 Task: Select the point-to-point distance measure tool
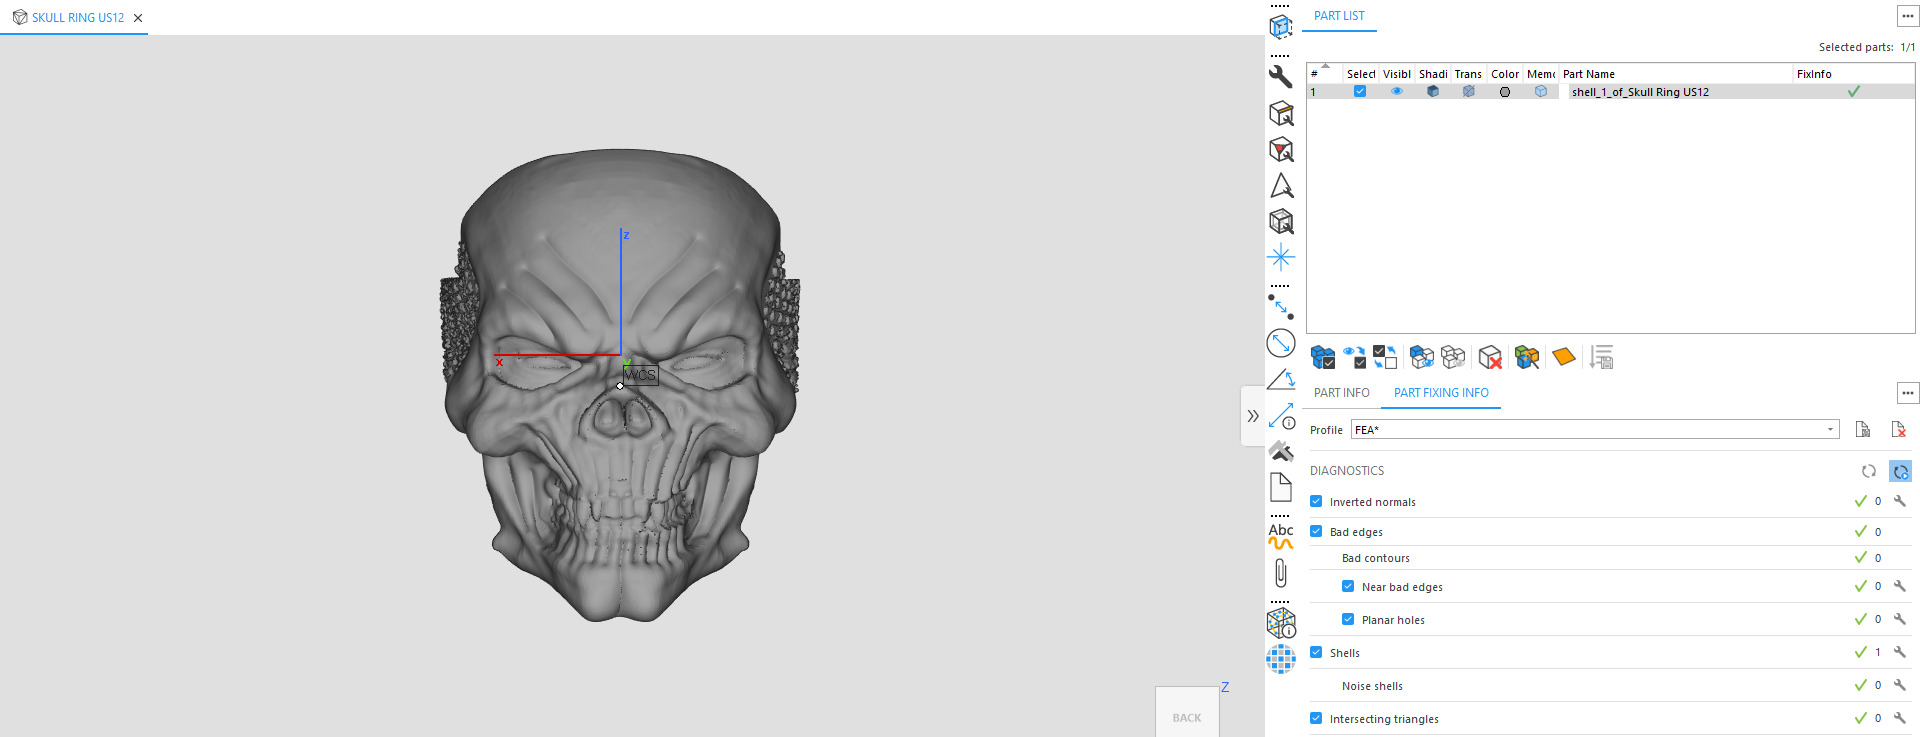coord(1281,307)
